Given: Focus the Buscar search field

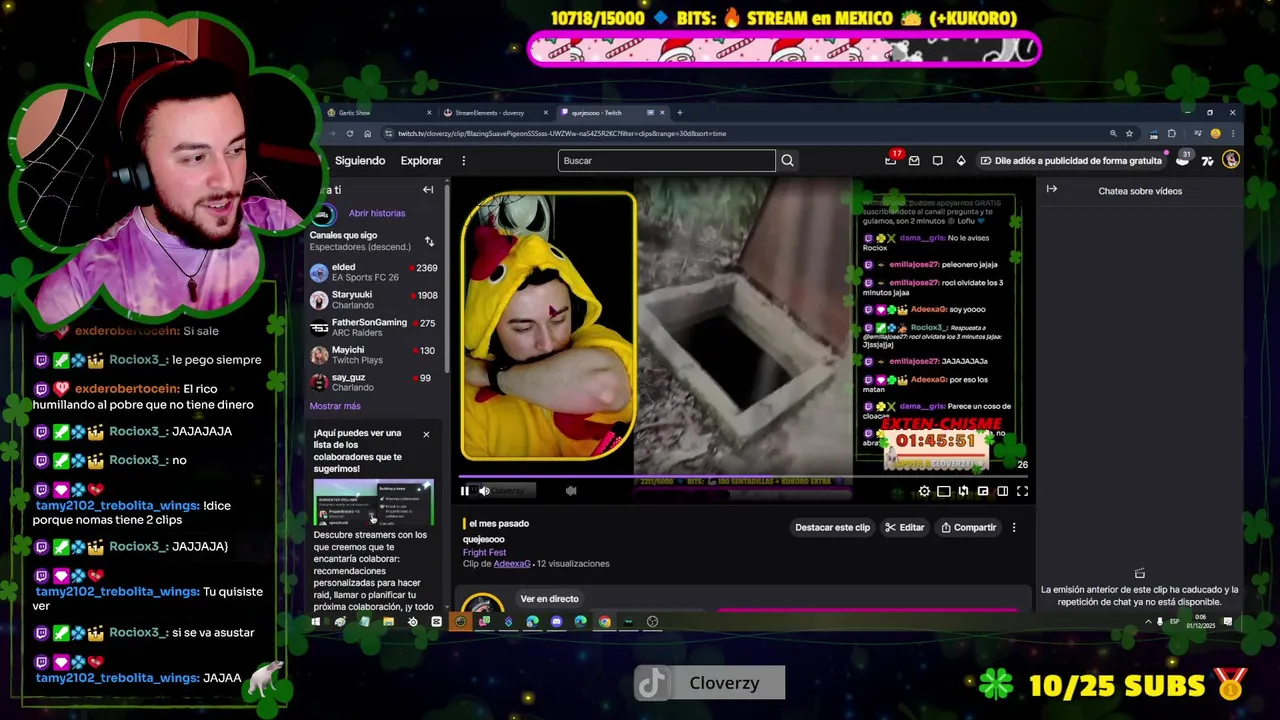Looking at the screenshot, I should (x=666, y=160).
